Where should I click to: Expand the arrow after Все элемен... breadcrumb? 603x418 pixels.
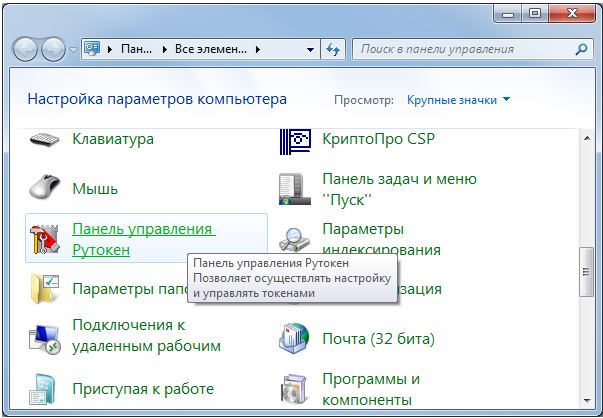point(257,49)
